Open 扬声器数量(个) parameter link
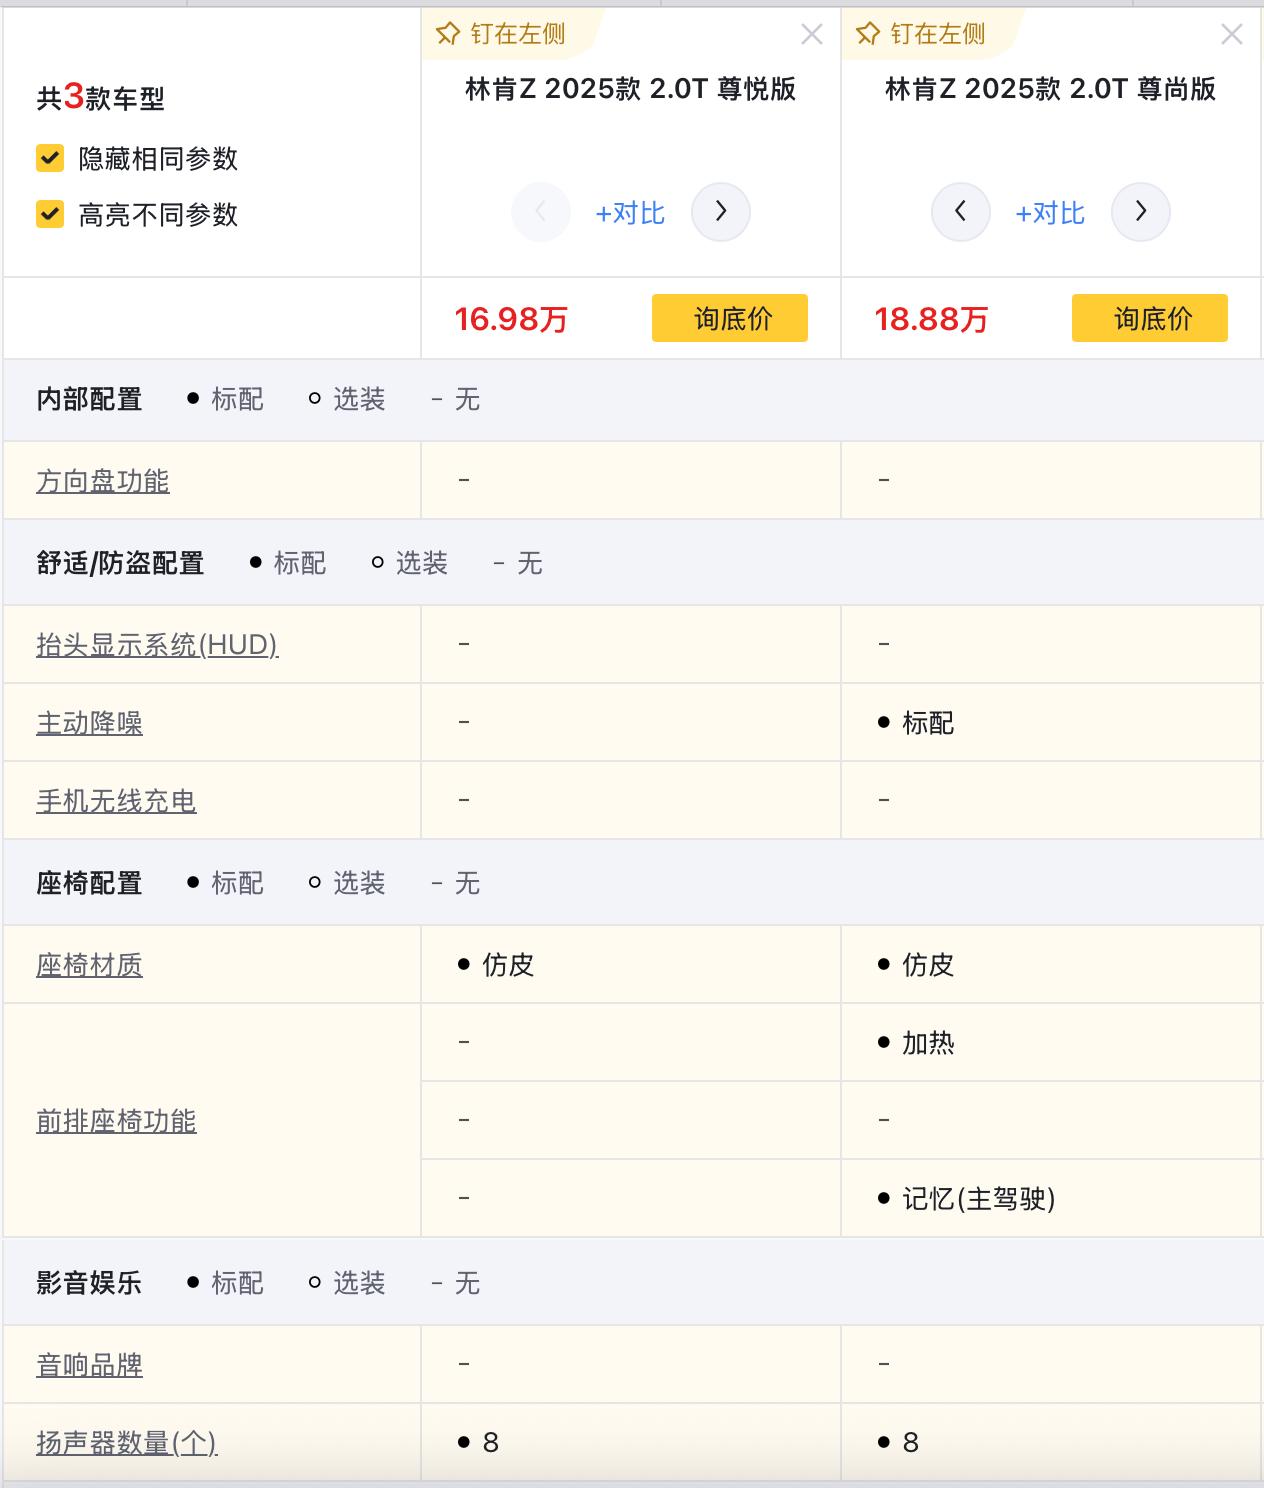Image resolution: width=1264 pixels, height=1488 pixels. coord(127,1443)
